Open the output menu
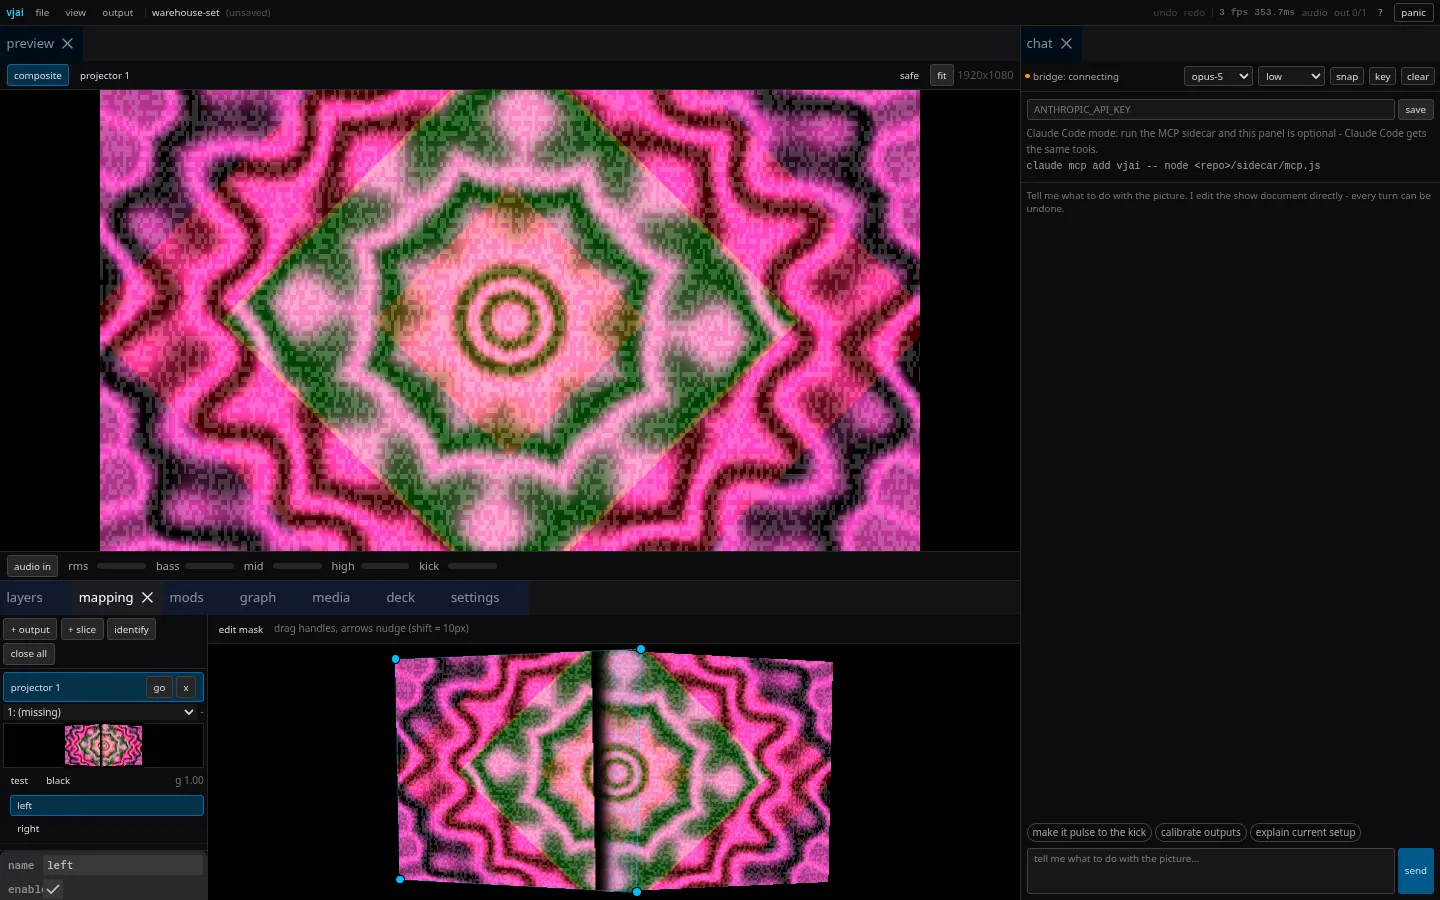 tap(117, 13)
